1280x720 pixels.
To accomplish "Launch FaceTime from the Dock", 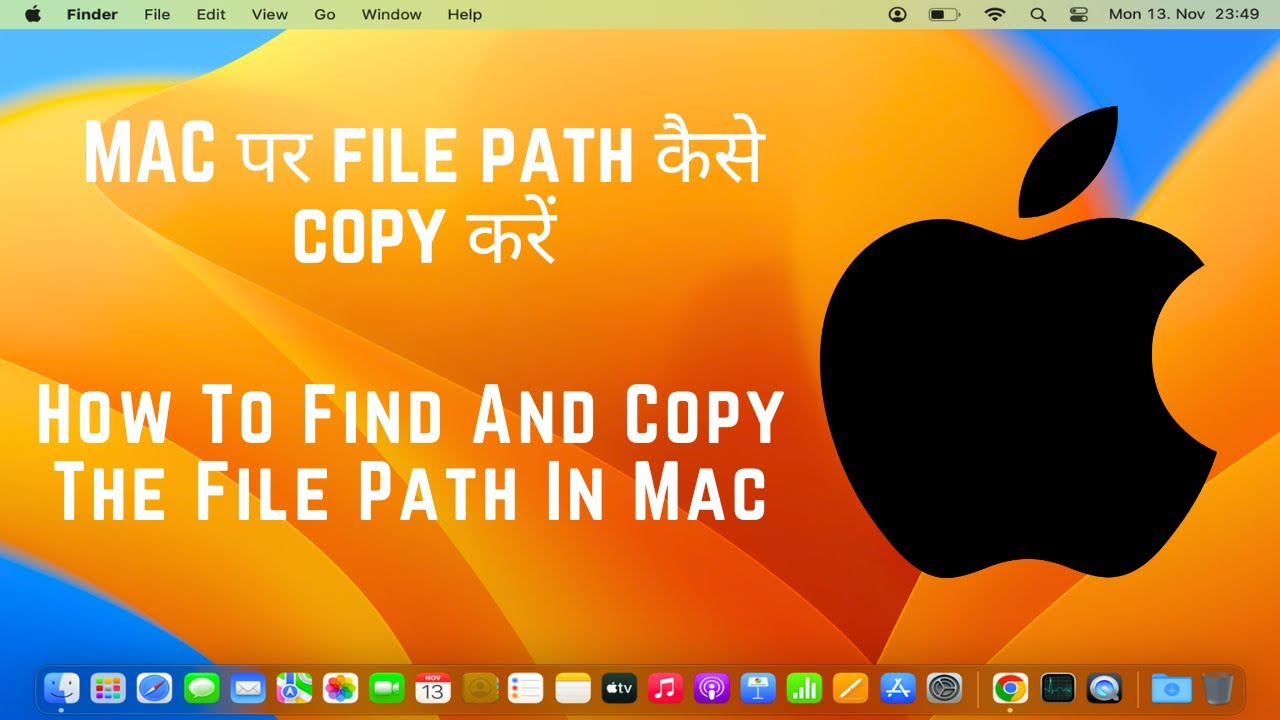I will [386, 688].
